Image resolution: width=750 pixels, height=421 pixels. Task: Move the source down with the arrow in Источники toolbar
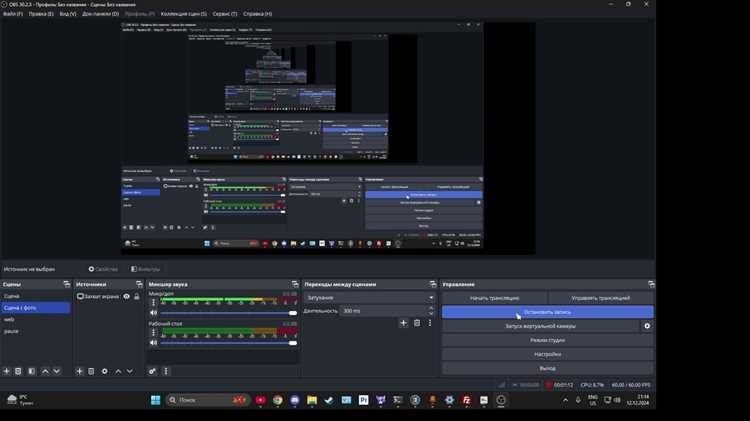coord(130,371)
